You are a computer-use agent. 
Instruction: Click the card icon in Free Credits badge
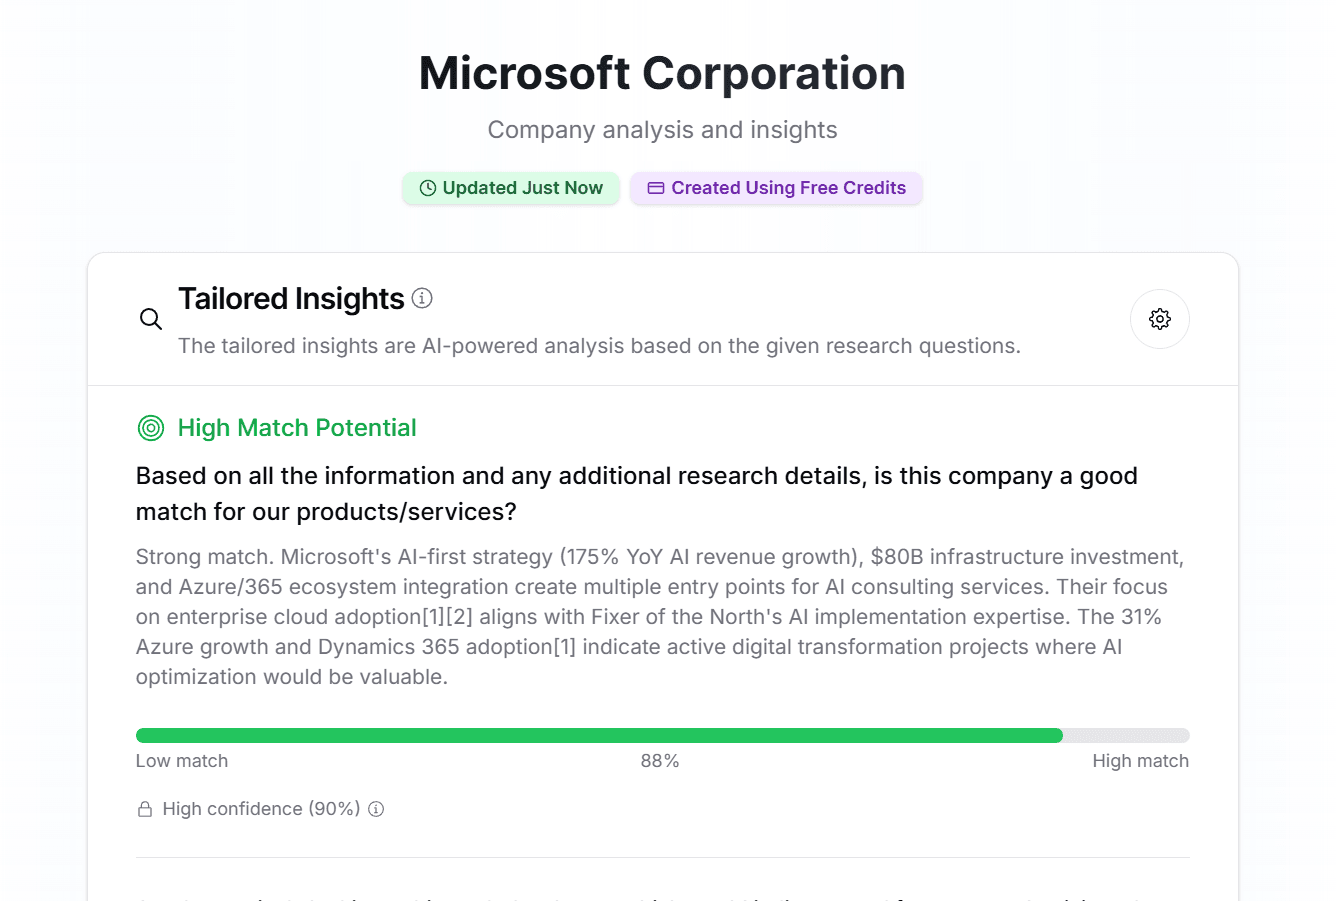[x=656, y=188]
